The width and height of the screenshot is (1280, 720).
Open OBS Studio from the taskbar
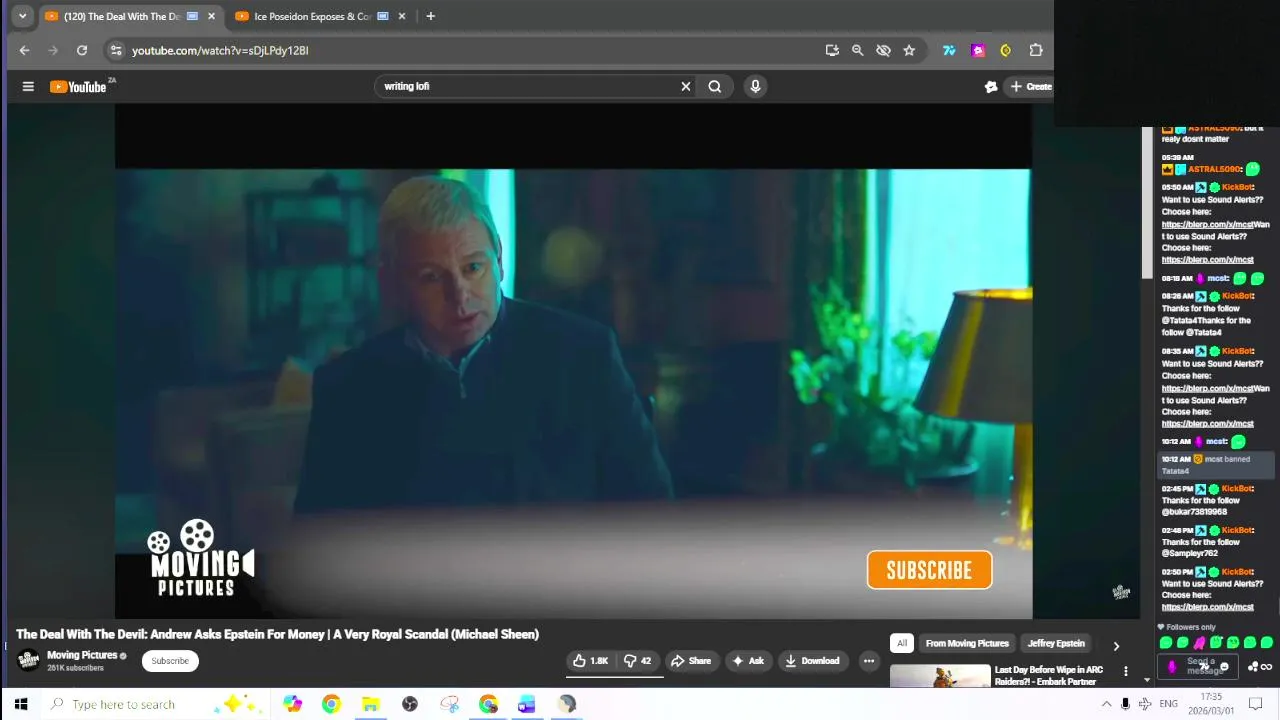coord(410,704)
